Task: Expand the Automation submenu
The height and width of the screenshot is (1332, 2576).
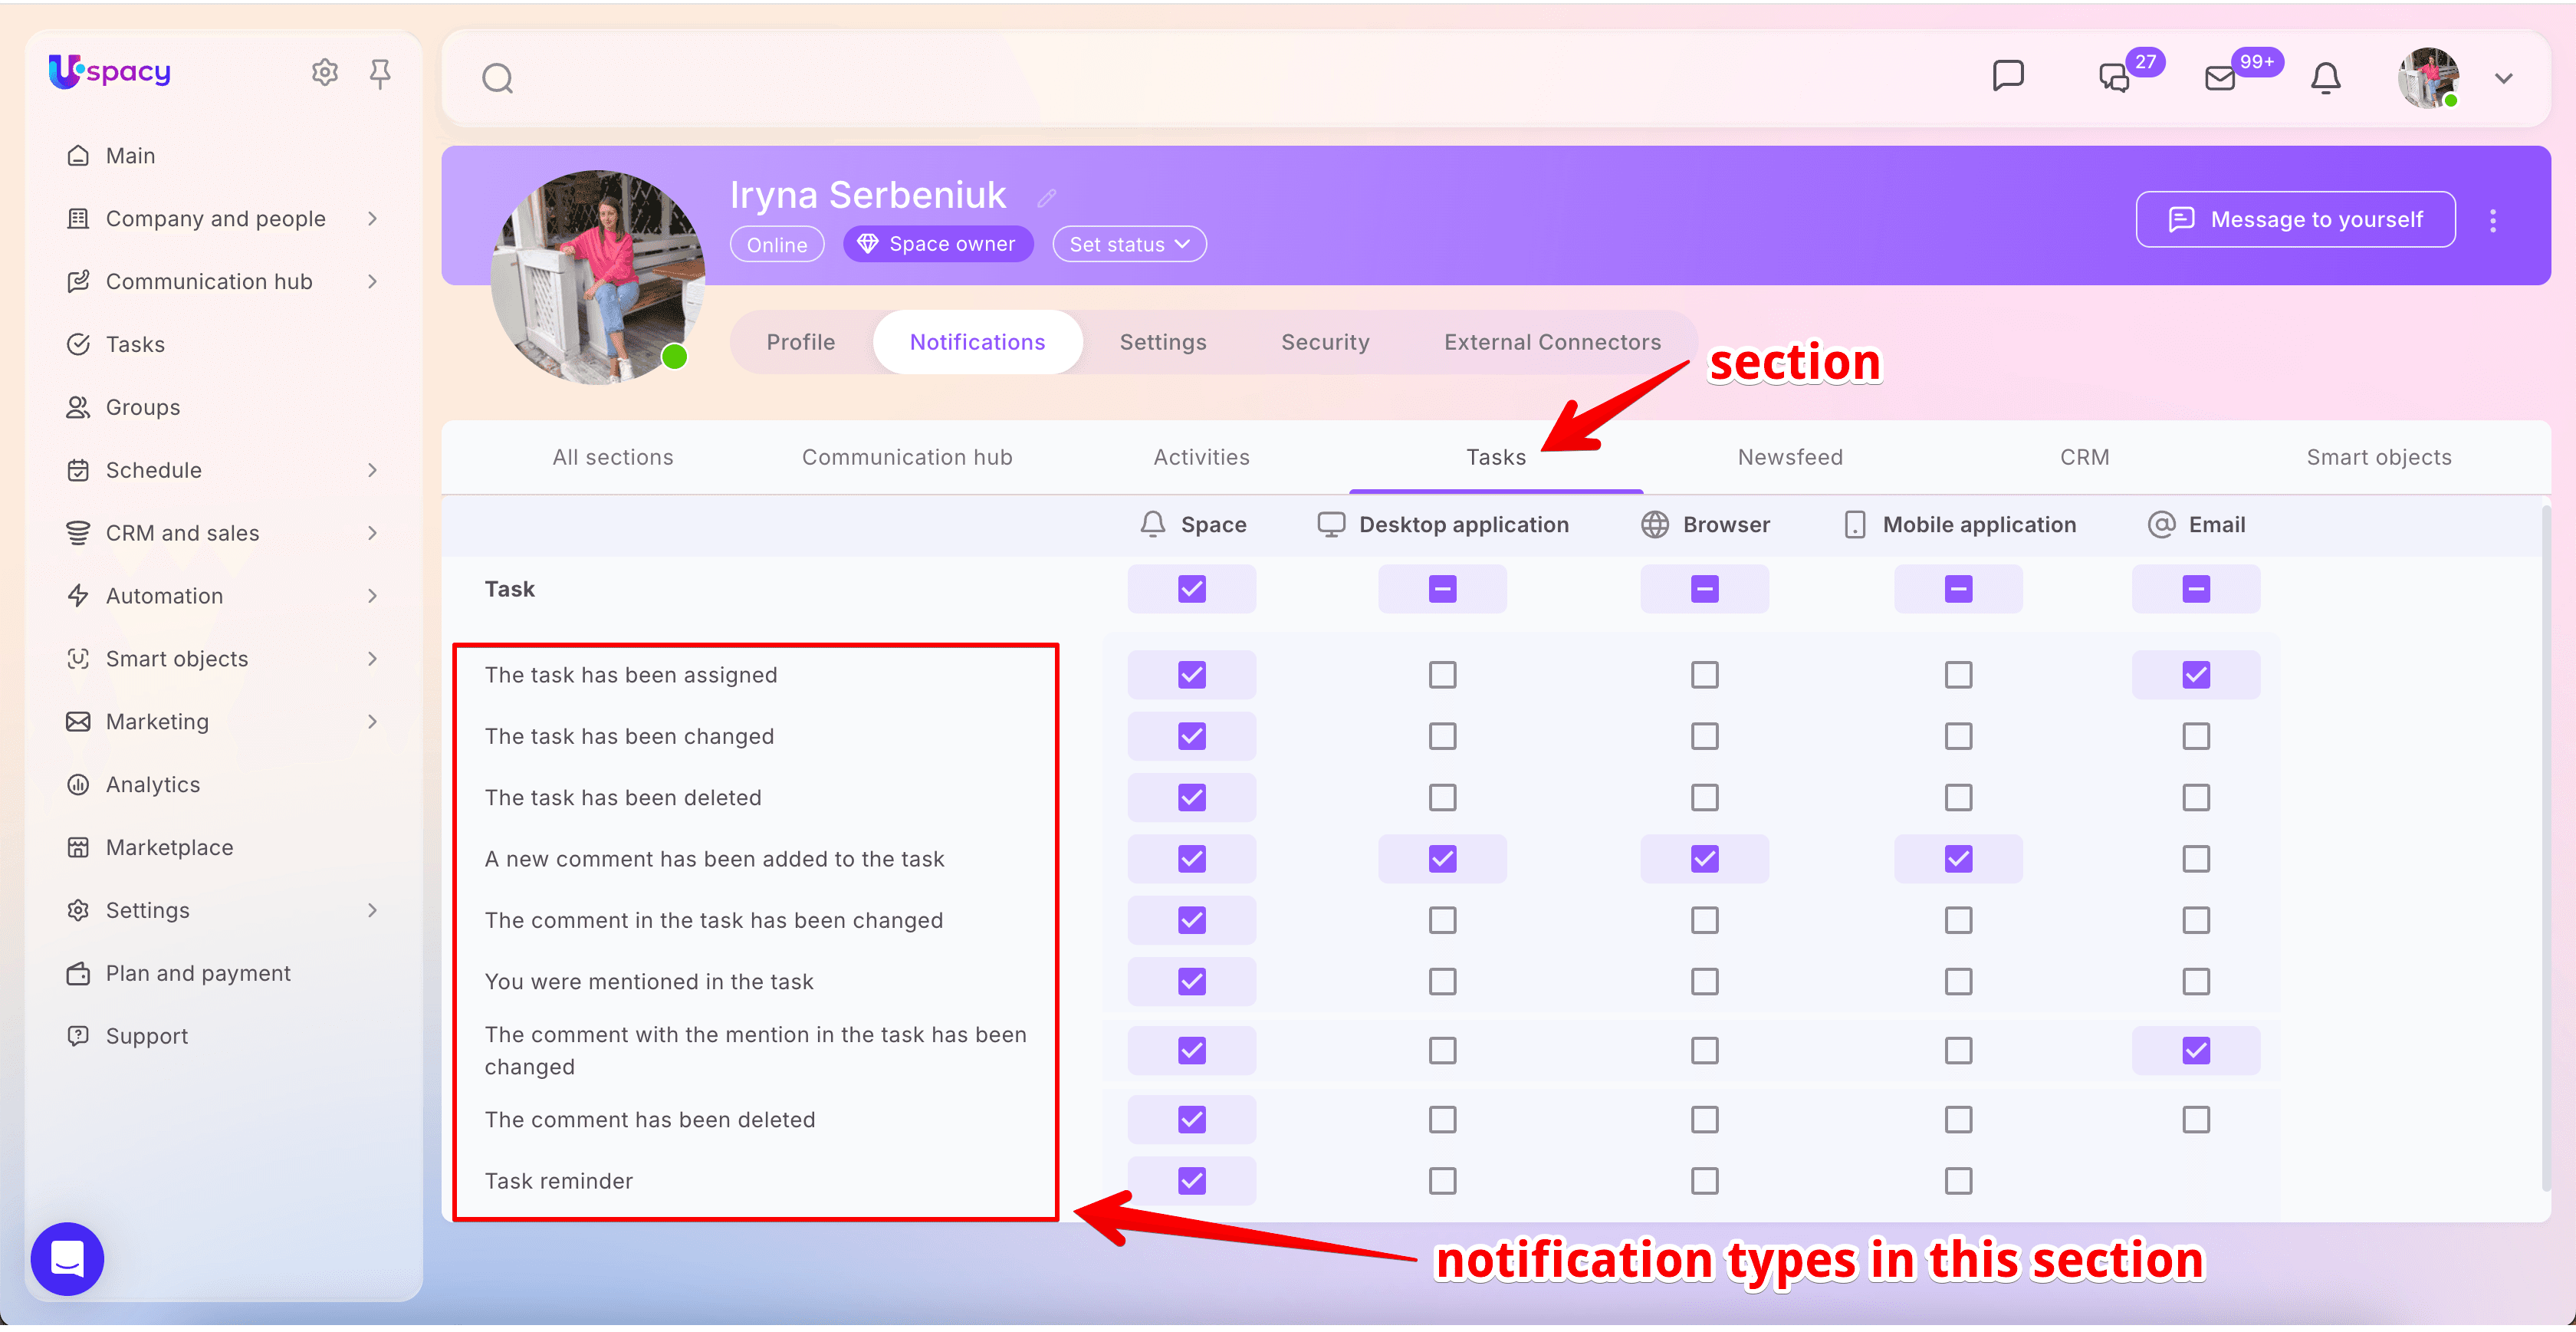Action: click(372, 596)
